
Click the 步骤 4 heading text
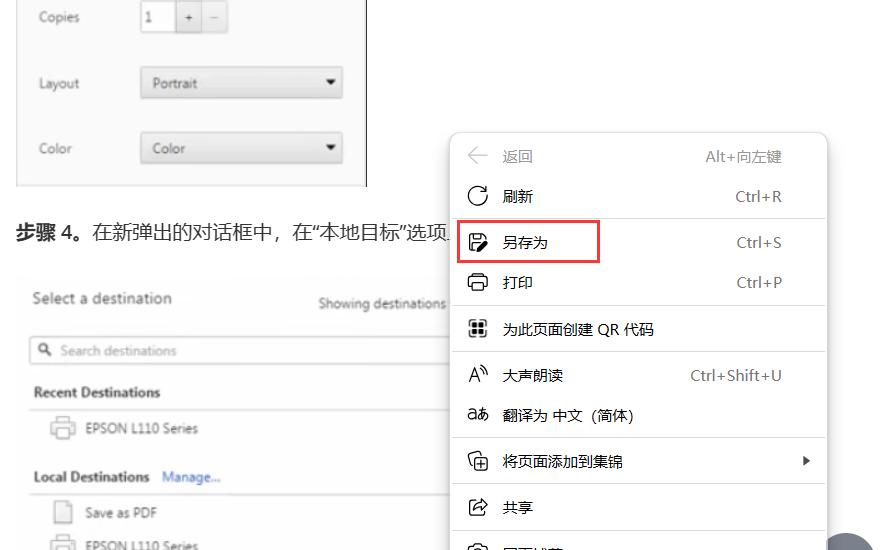(50, 232)
